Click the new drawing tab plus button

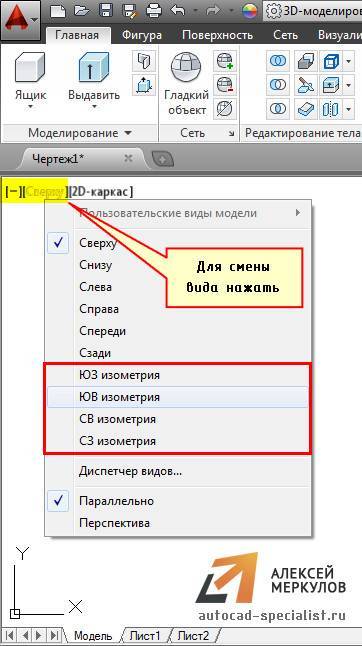(163, 159)
